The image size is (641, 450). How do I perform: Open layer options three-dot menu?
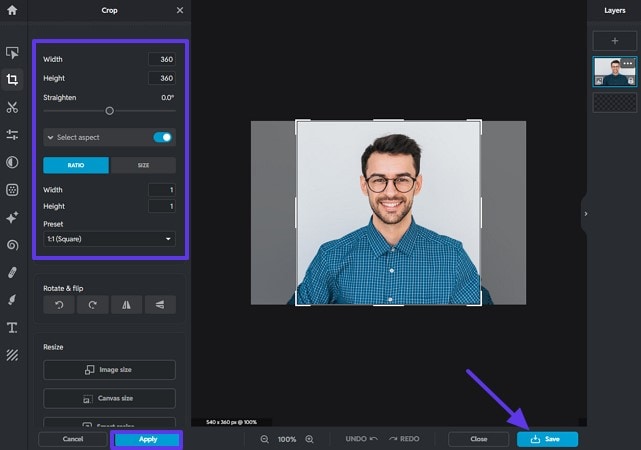coord(628,63)
